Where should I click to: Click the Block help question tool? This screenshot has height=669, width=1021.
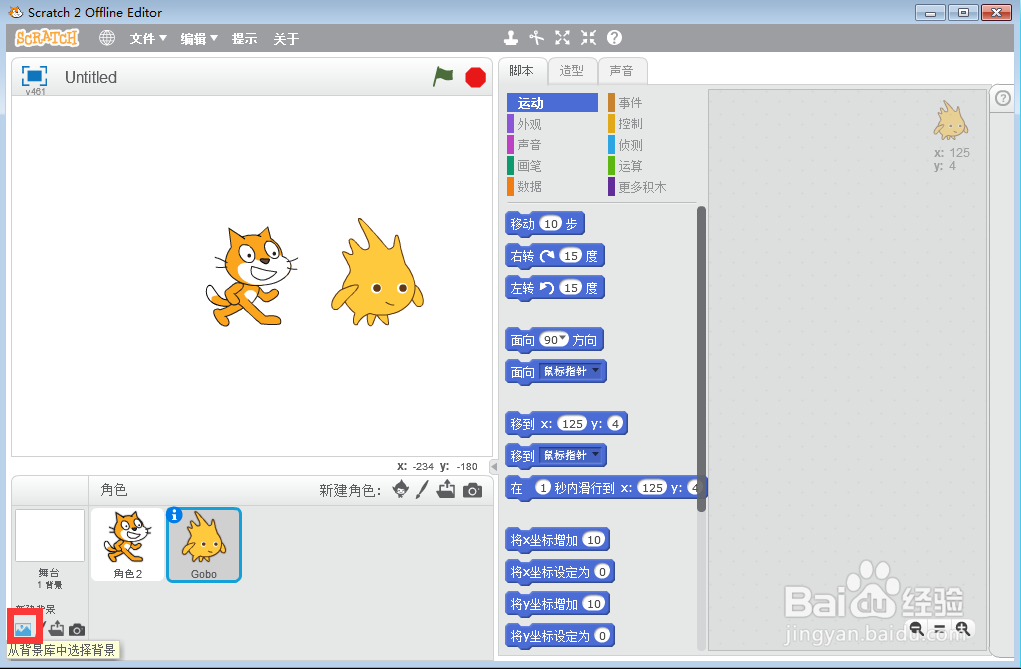tap(614, 38)
